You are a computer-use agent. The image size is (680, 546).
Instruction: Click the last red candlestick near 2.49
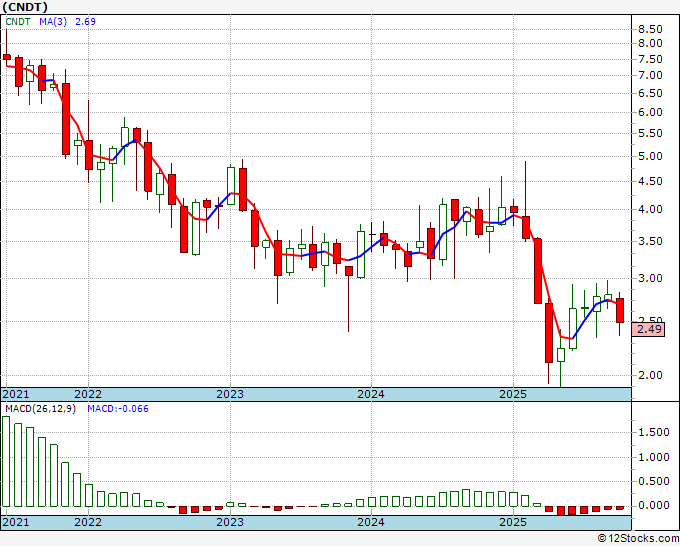pos(620,311)
